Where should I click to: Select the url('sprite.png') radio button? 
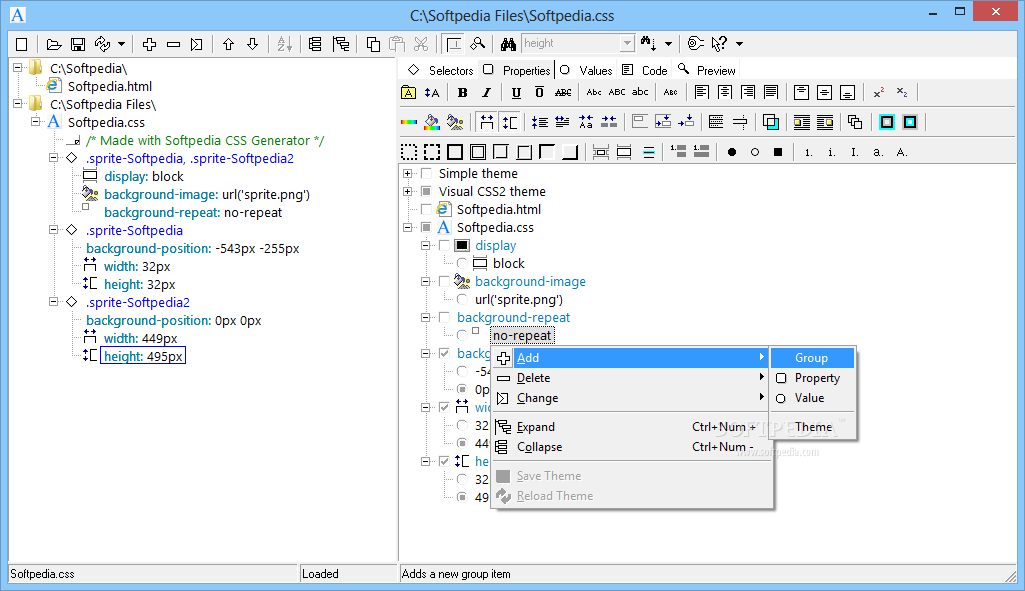462,299
